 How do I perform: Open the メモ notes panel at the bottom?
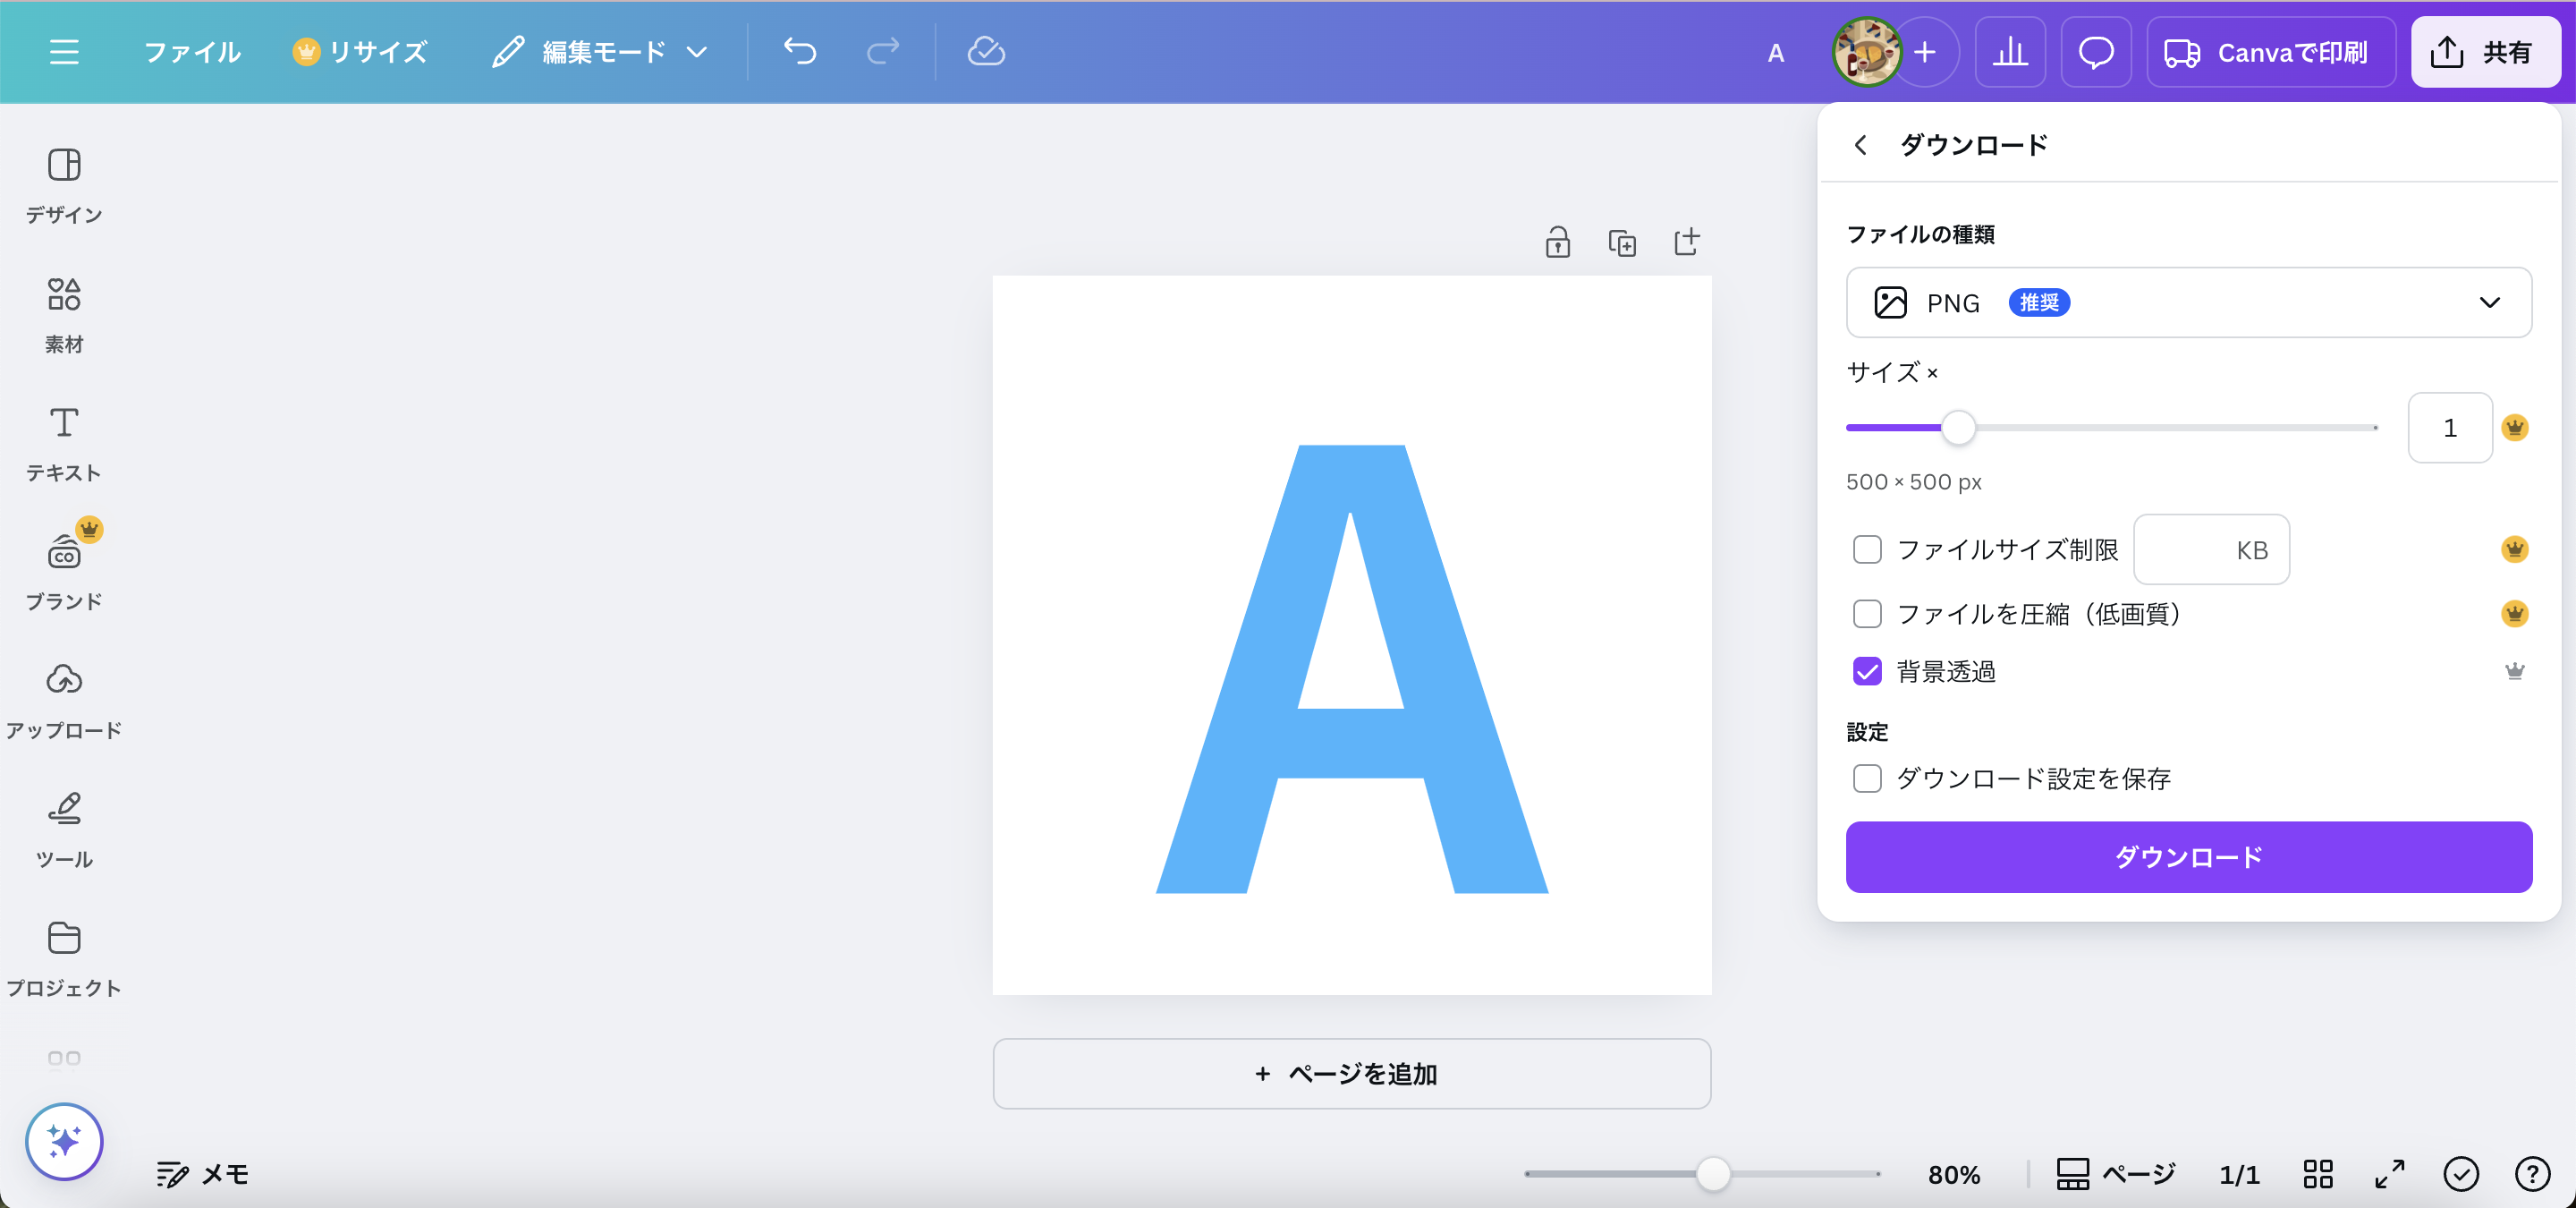(x=200, y=1175)
